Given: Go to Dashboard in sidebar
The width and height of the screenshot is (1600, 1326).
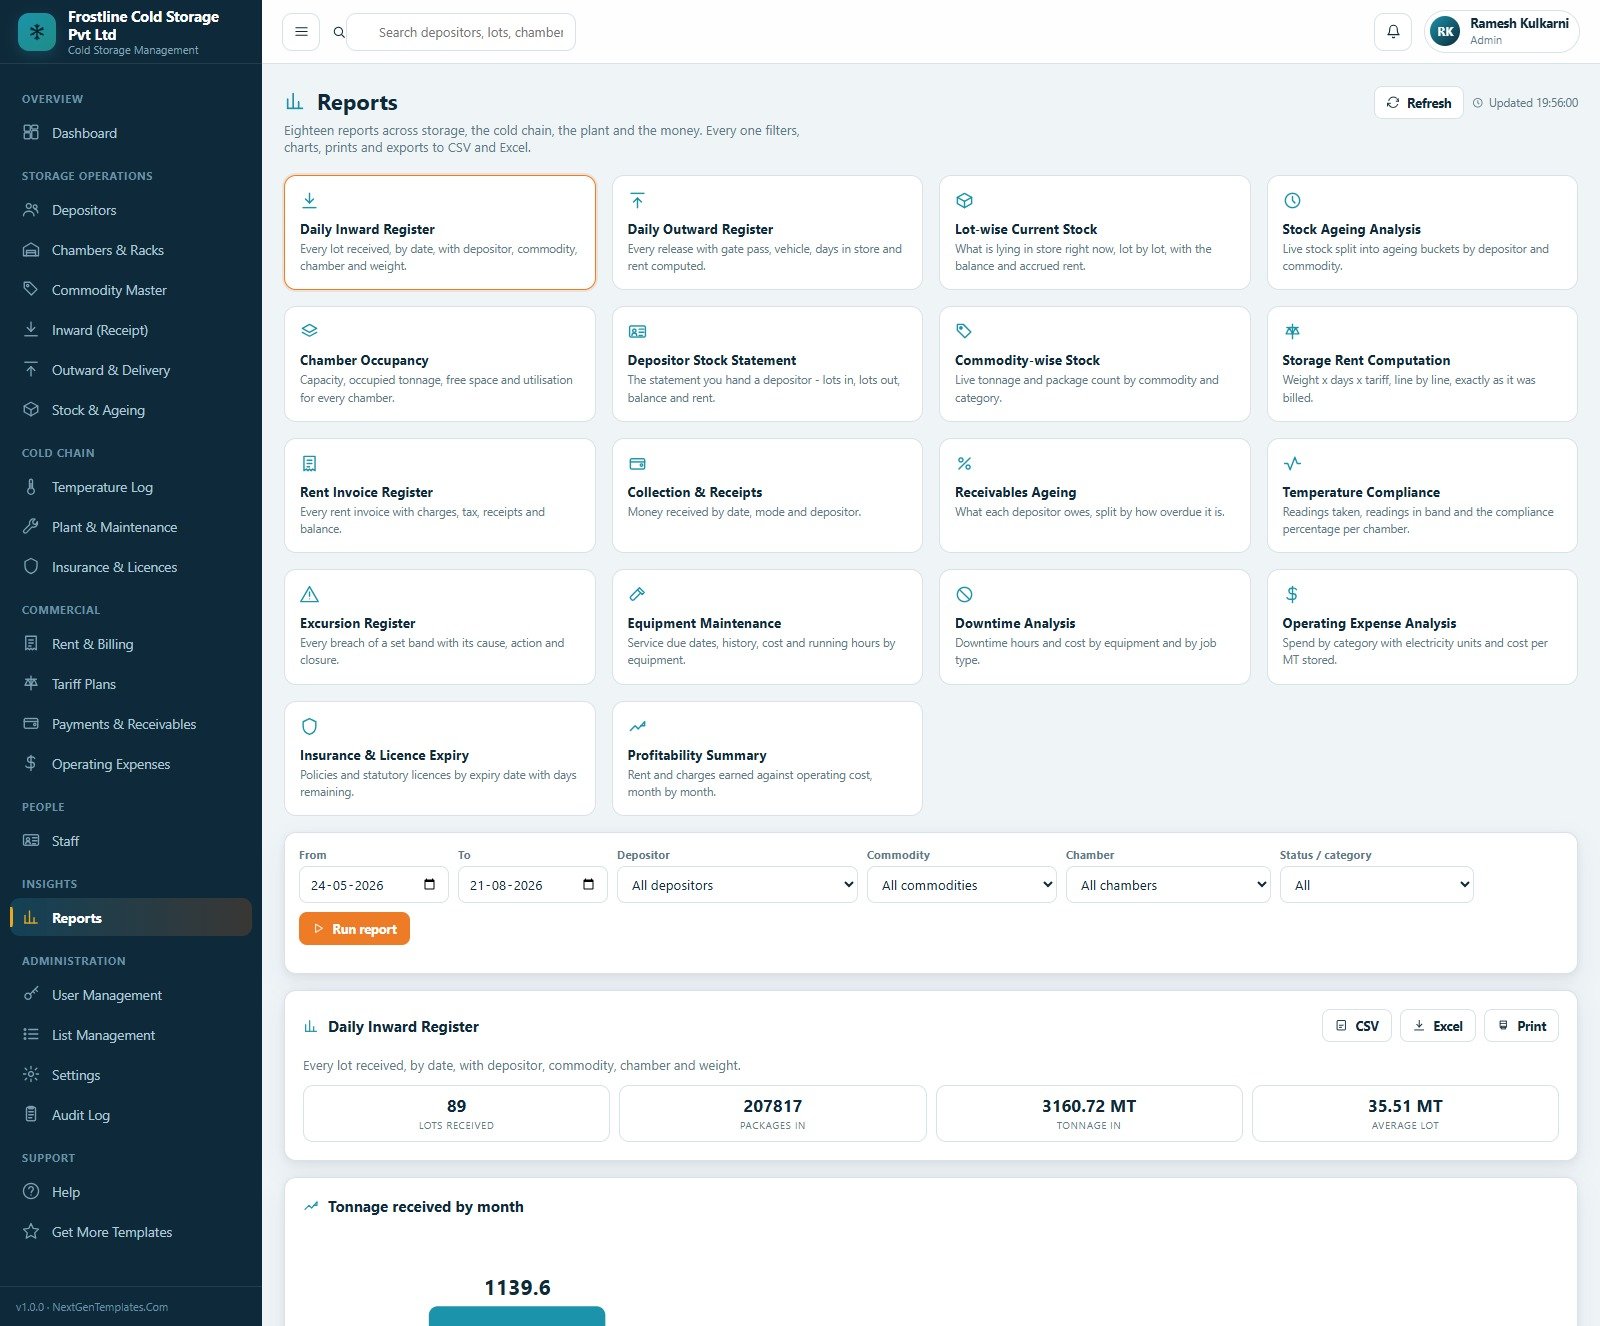Looking at the screenshot, I should tap(130, 133).
